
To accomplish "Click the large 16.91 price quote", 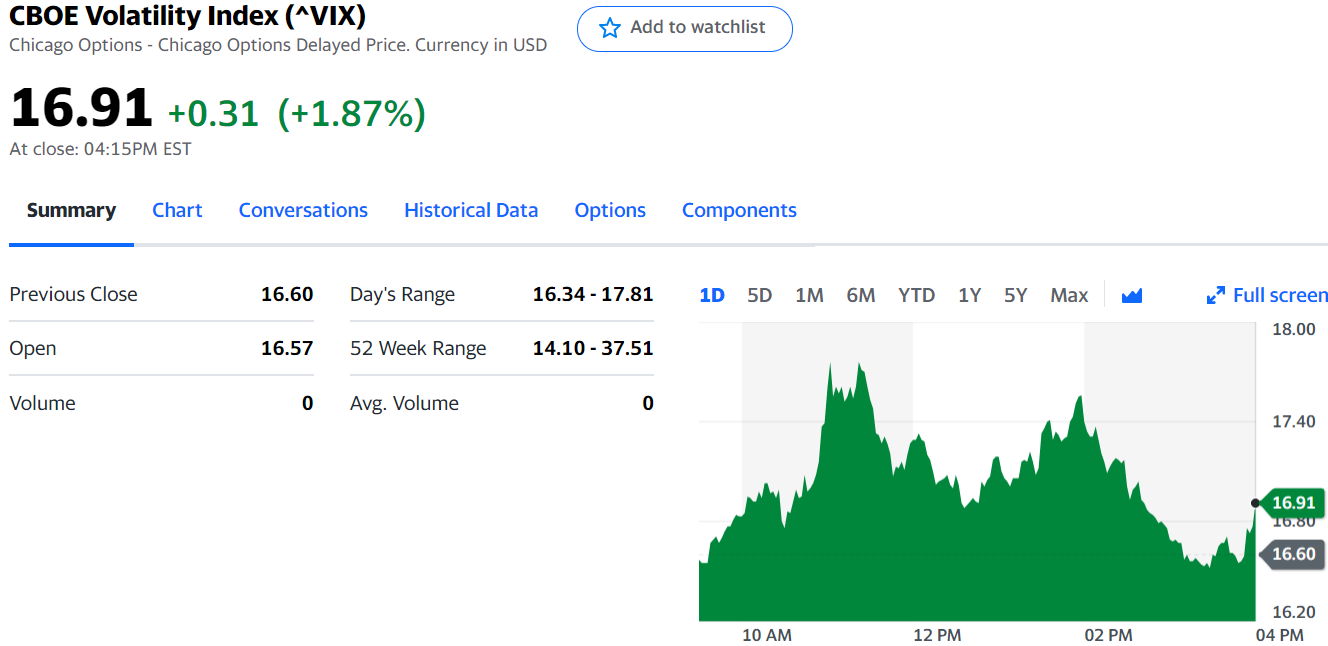I will [x=81, y=108].
